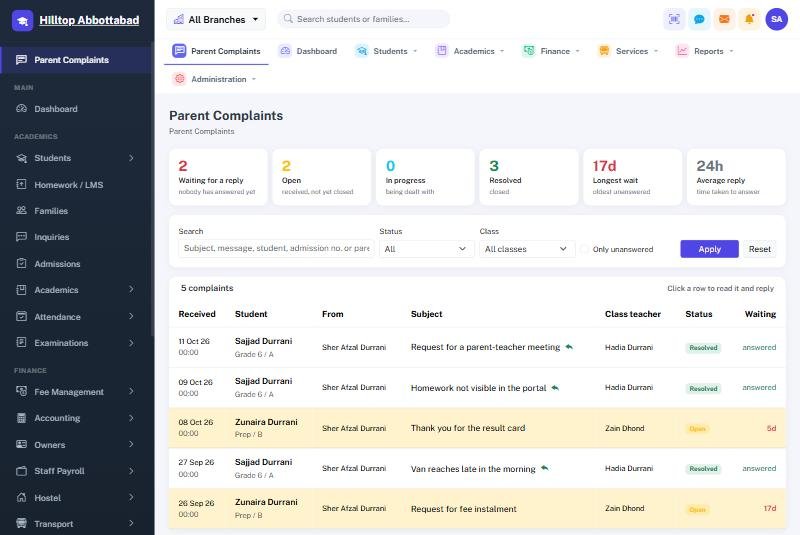Open the Services top menu
The height and width of the screenshot is (535, 800).
click(628, 51)
